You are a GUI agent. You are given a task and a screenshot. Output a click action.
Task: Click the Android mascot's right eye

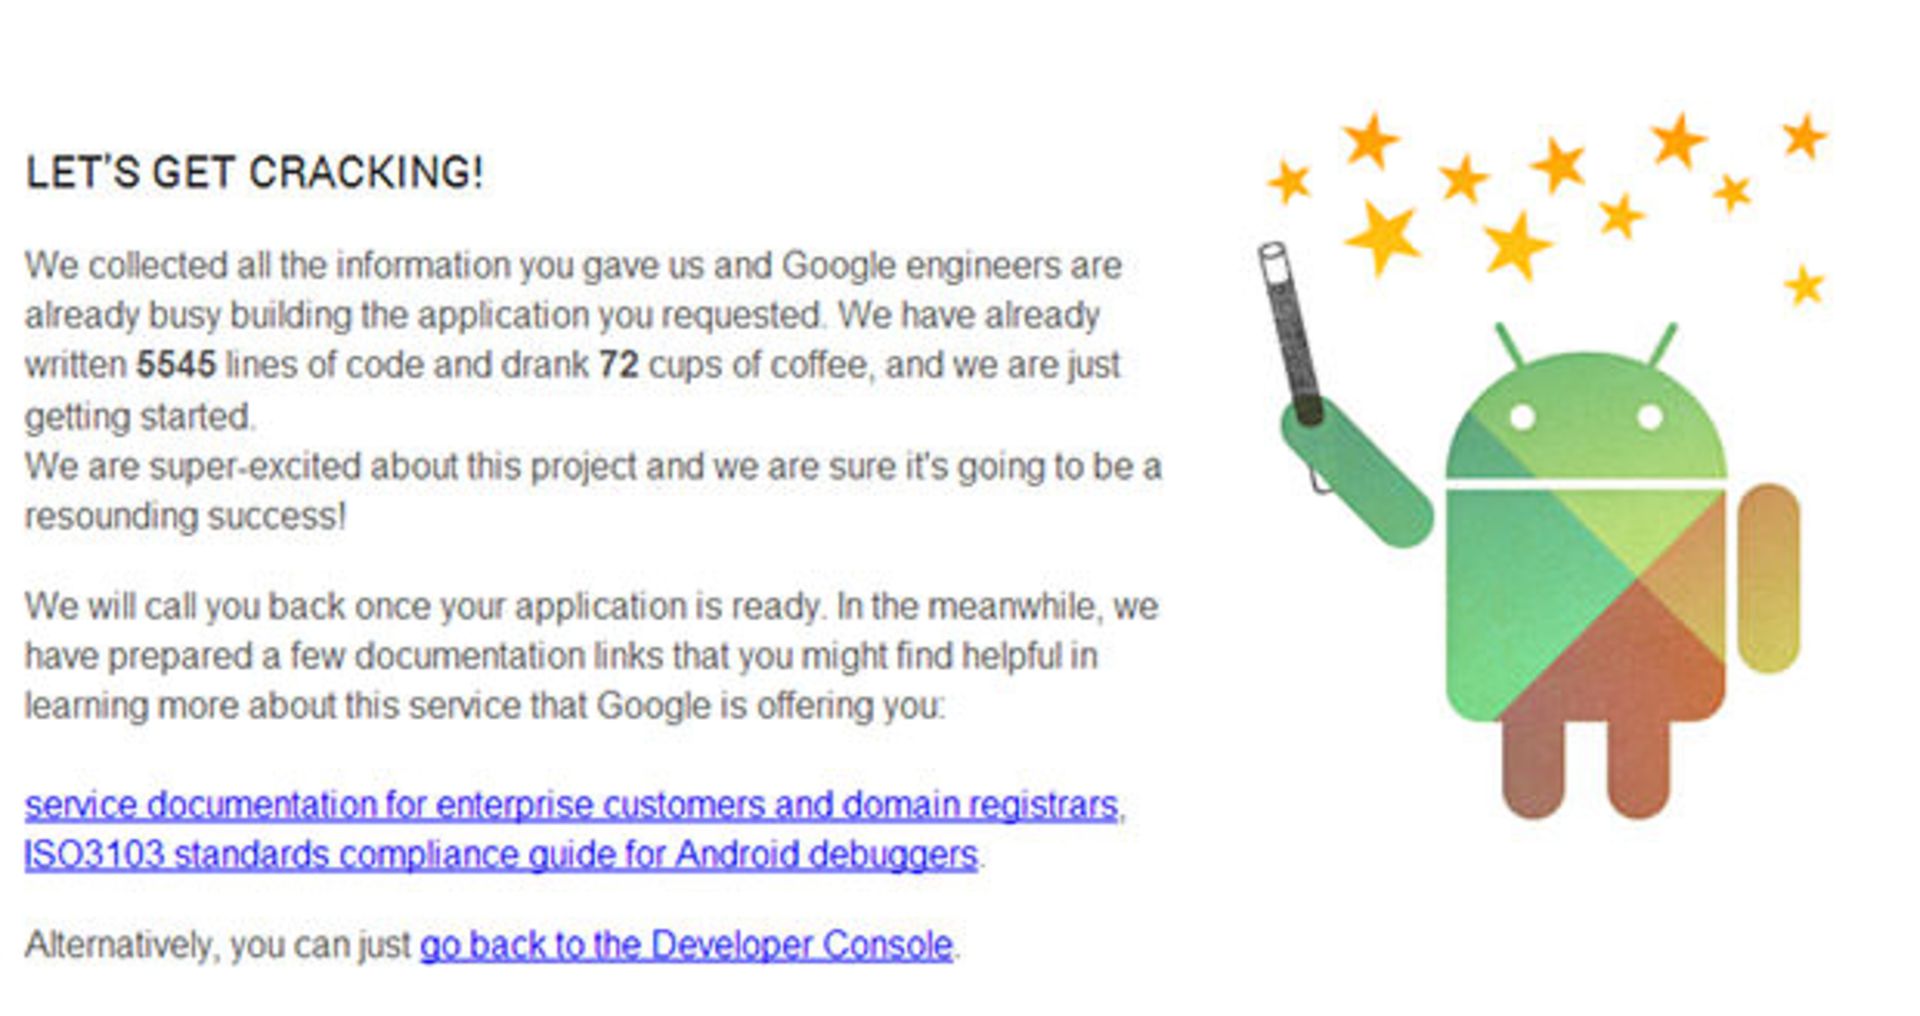click(1650, 416)
